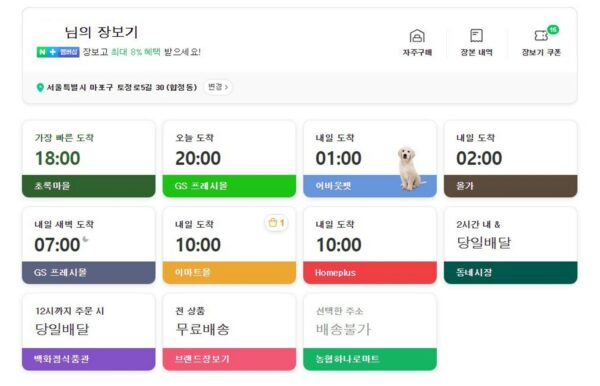
Task: Click the green location pin icon
Action: (40, 88)
